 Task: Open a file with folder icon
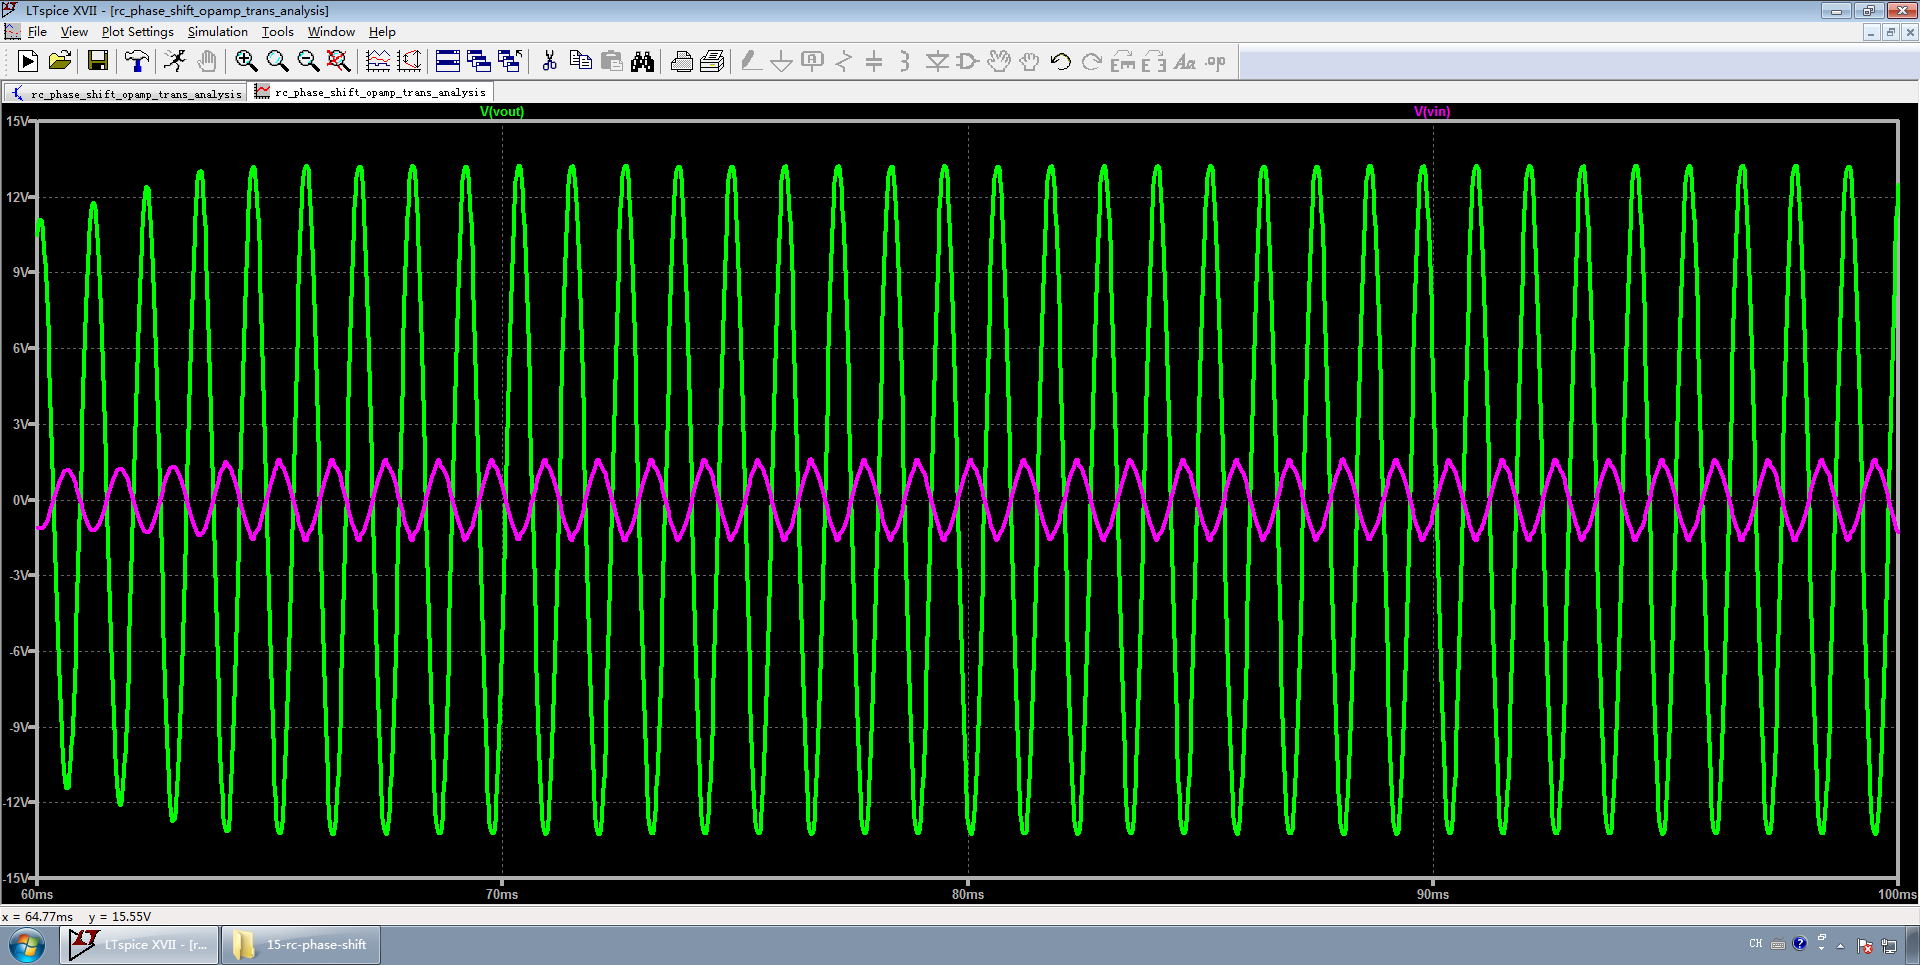coord(60,62)
